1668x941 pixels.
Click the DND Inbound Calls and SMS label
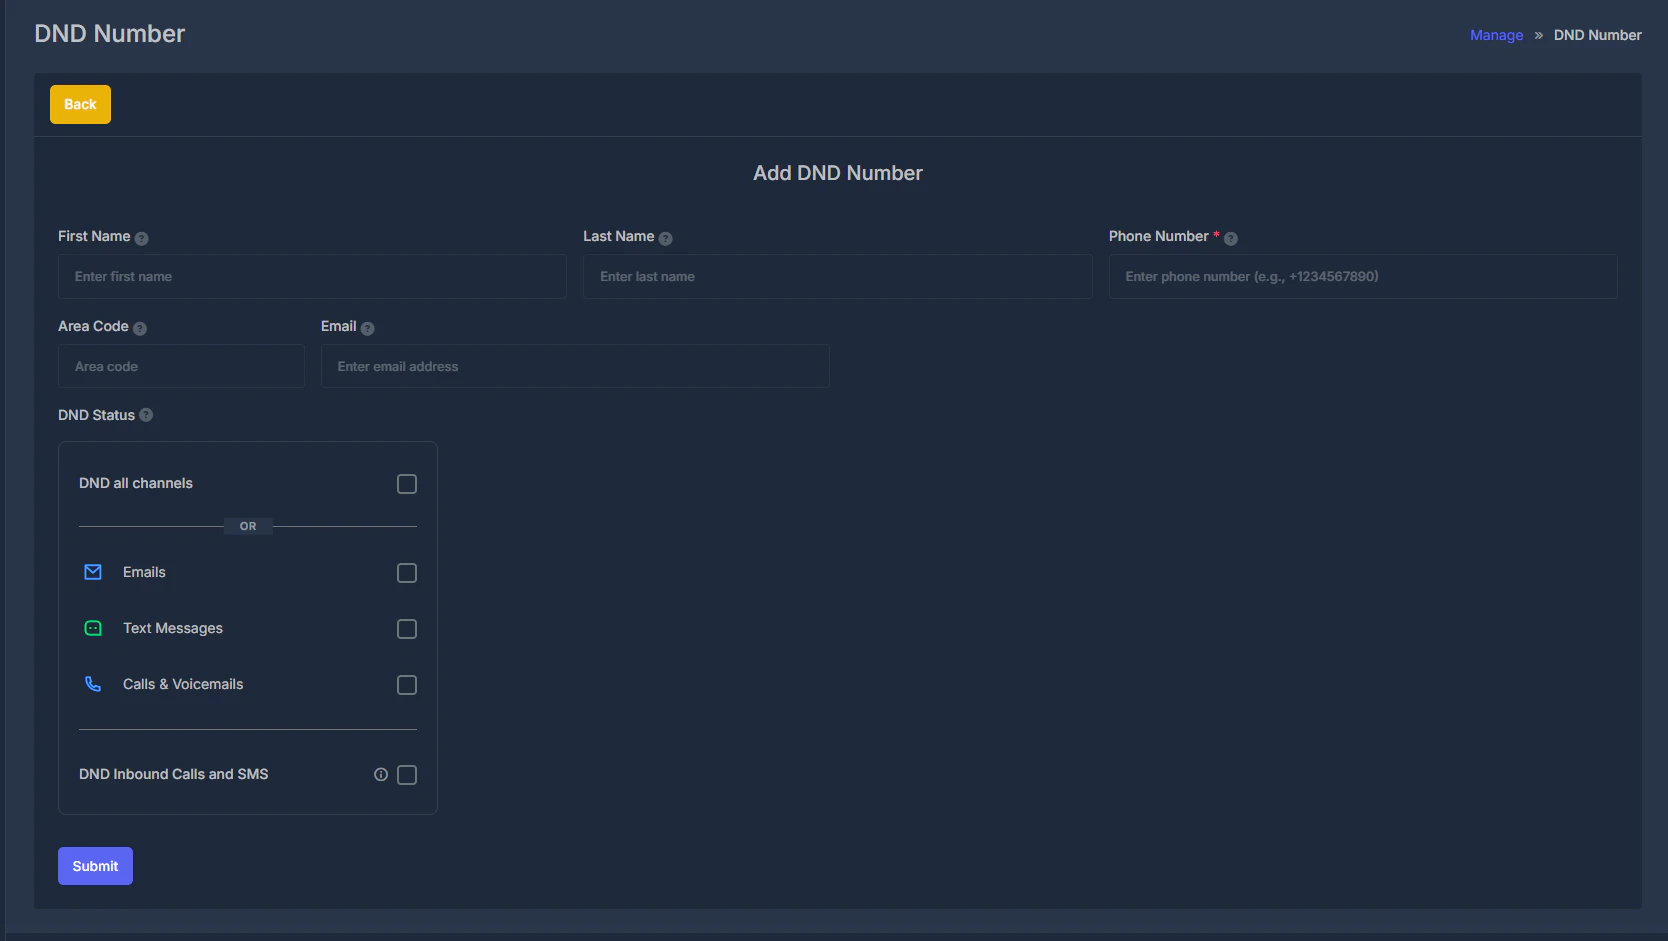pyautogui.click(x=174, y=774)
